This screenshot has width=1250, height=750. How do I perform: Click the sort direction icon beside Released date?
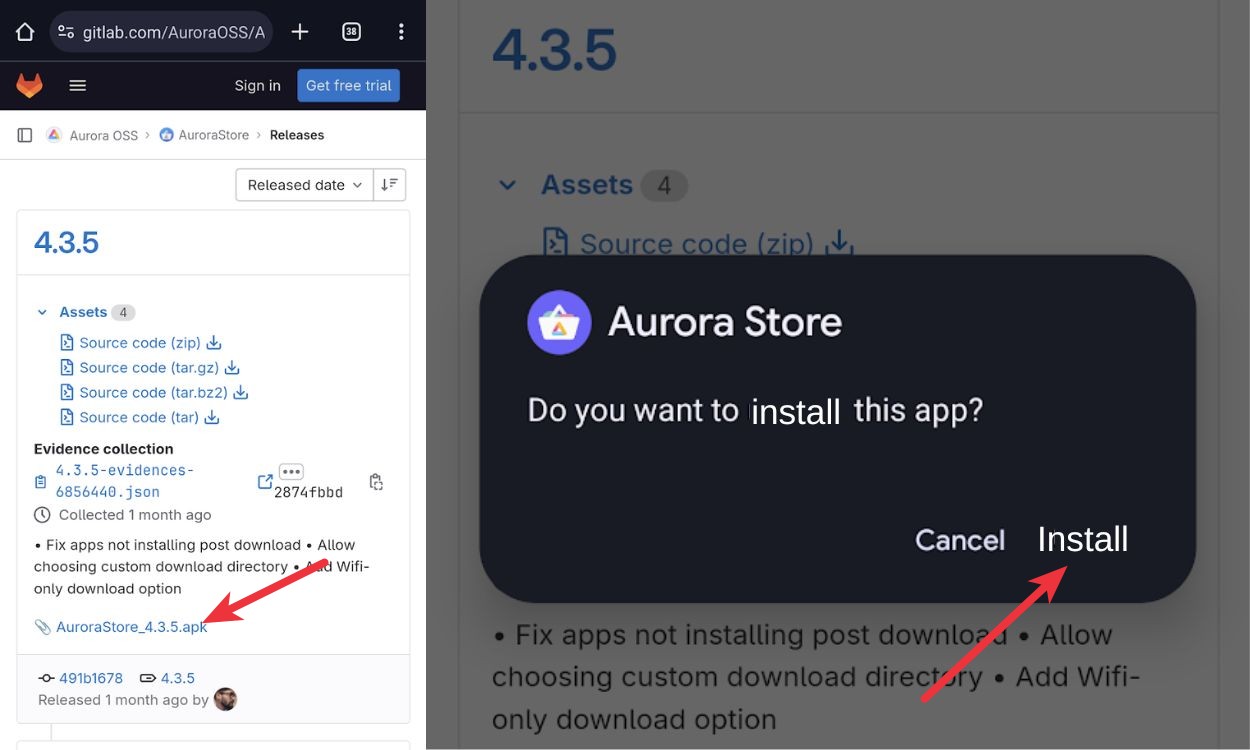(x=389, y=184)
